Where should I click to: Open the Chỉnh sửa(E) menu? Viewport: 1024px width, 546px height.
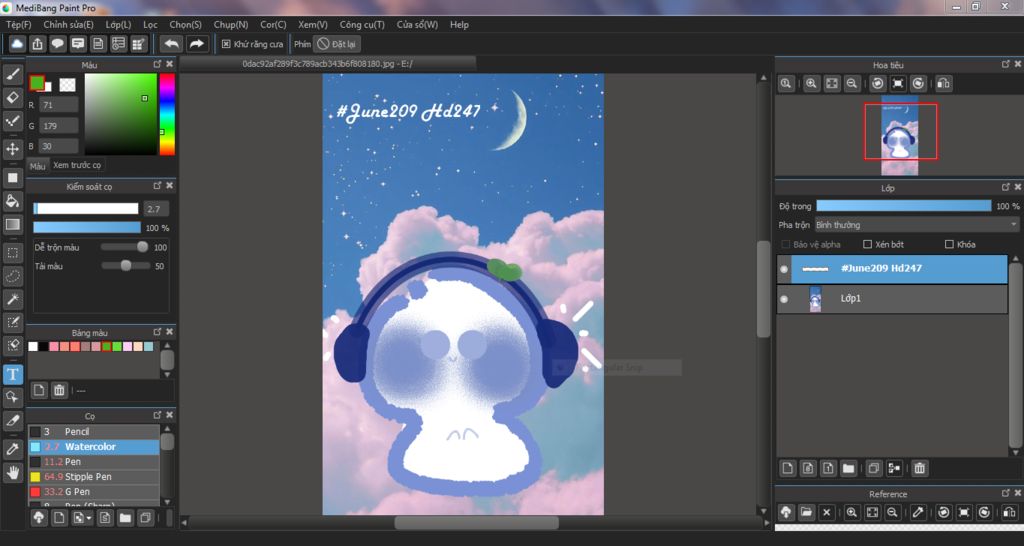(69, 24)
